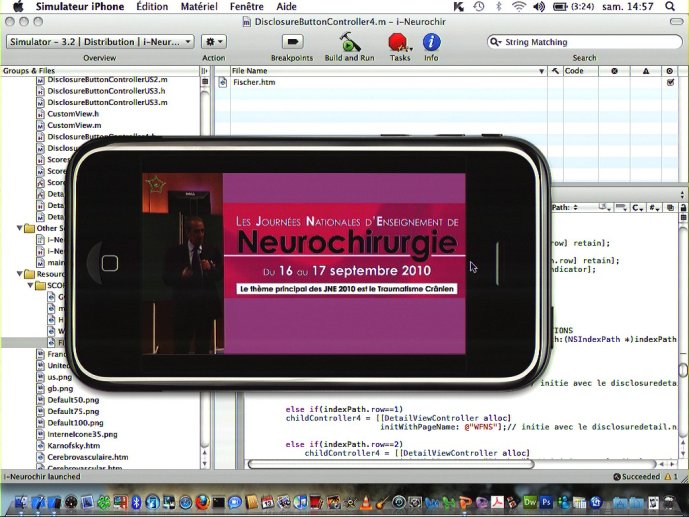Click the errors column header icon
The image size is (689, 517).
[x=614, y=71]
